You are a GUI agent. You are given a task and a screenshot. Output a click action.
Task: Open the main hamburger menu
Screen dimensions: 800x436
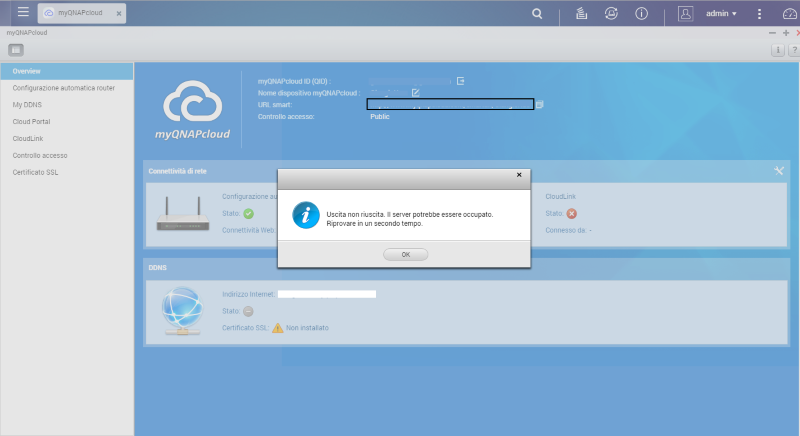23,13
